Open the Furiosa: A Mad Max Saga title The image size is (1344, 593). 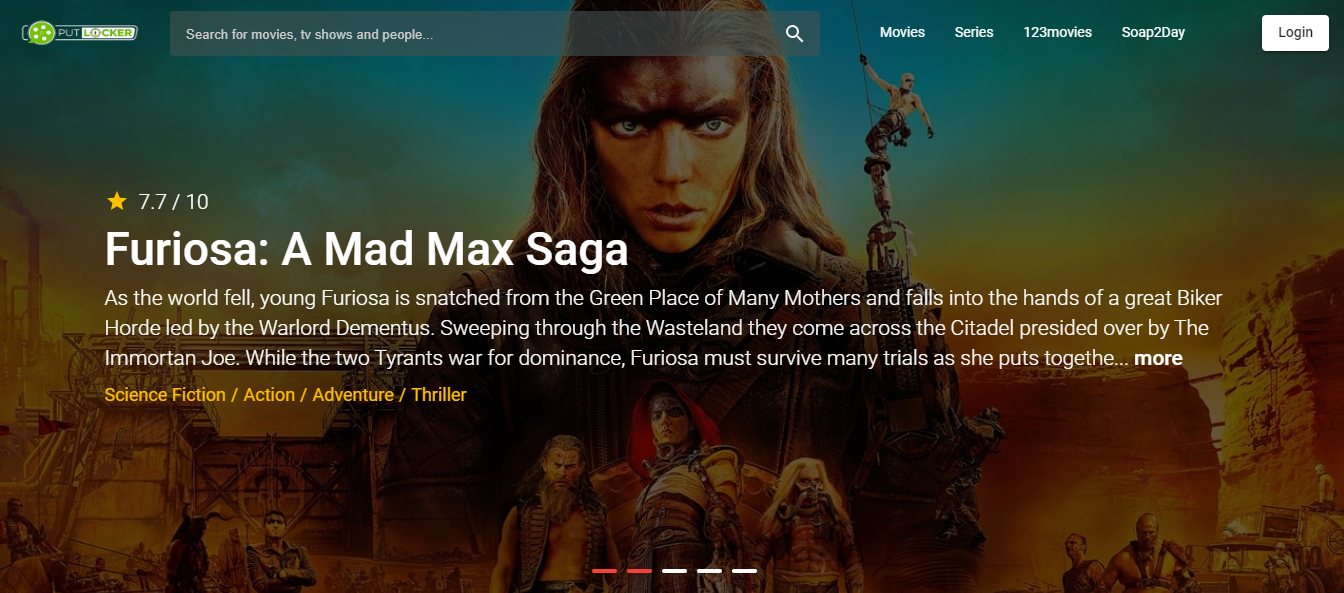point(366,249)
